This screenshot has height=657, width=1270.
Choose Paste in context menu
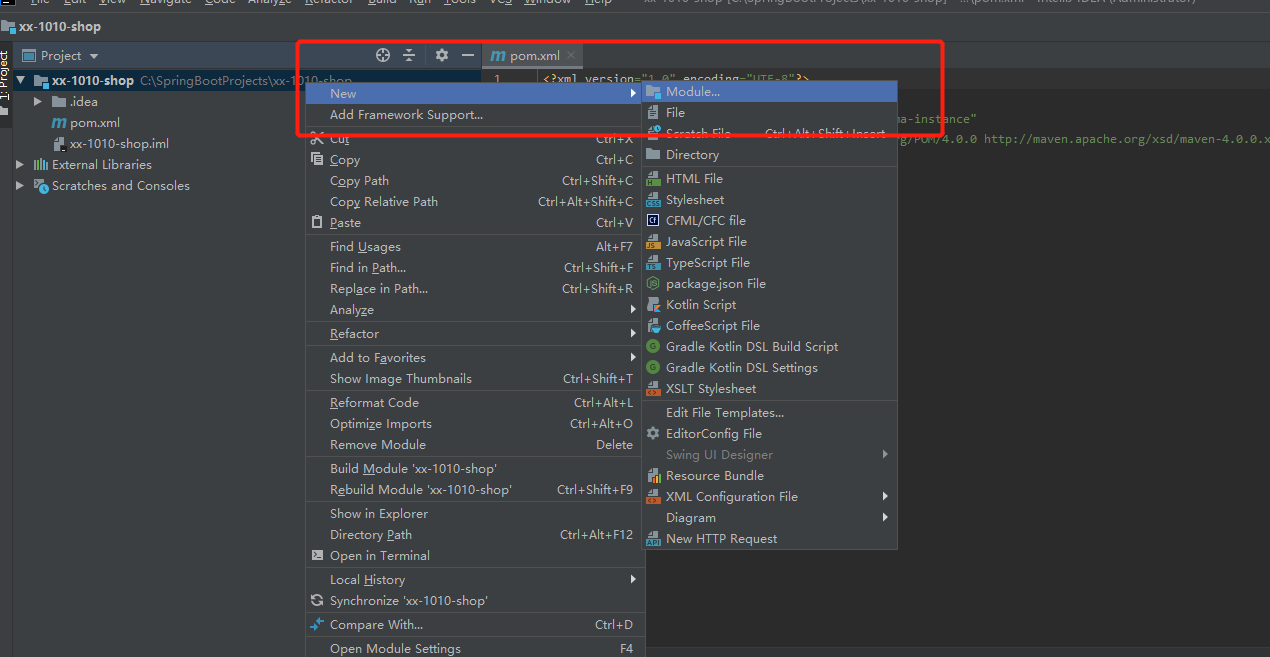(x=474, y=222)
